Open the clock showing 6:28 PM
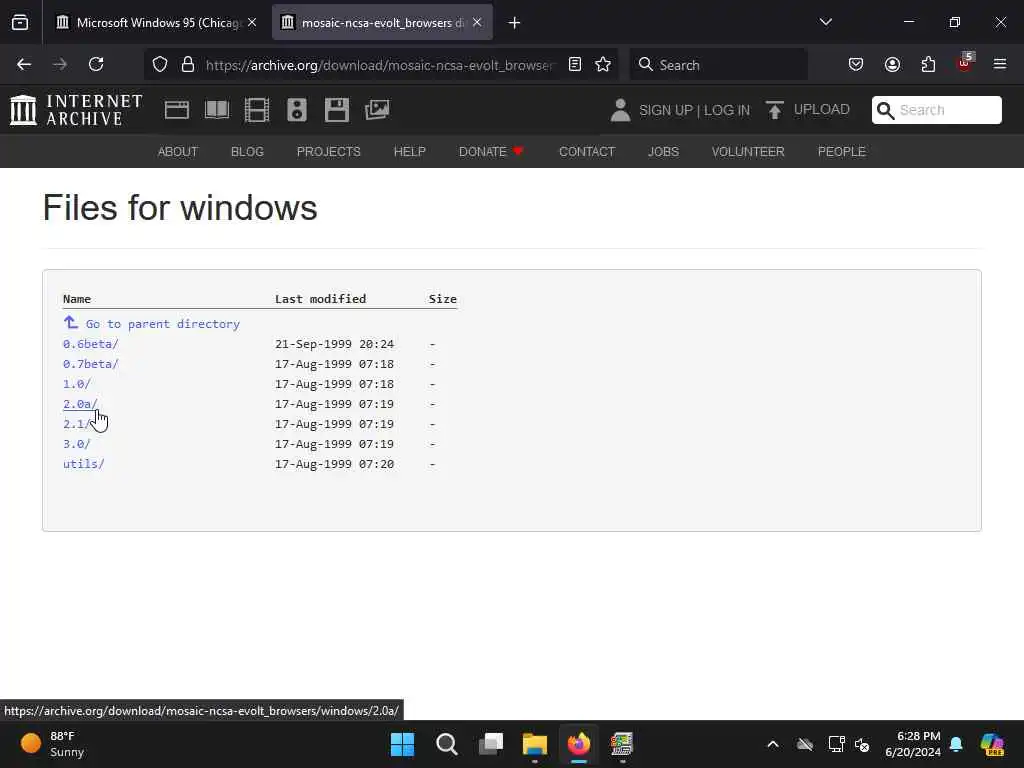The height and width of the screenshot is (768, 1024). click(913, 744)
